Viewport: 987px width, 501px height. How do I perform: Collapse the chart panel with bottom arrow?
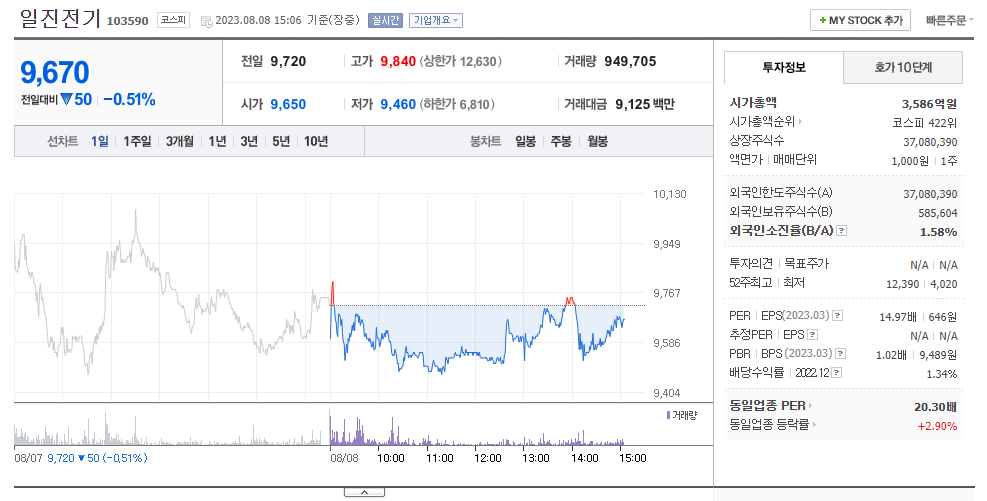pyautogui.click(x=364, y=492)
